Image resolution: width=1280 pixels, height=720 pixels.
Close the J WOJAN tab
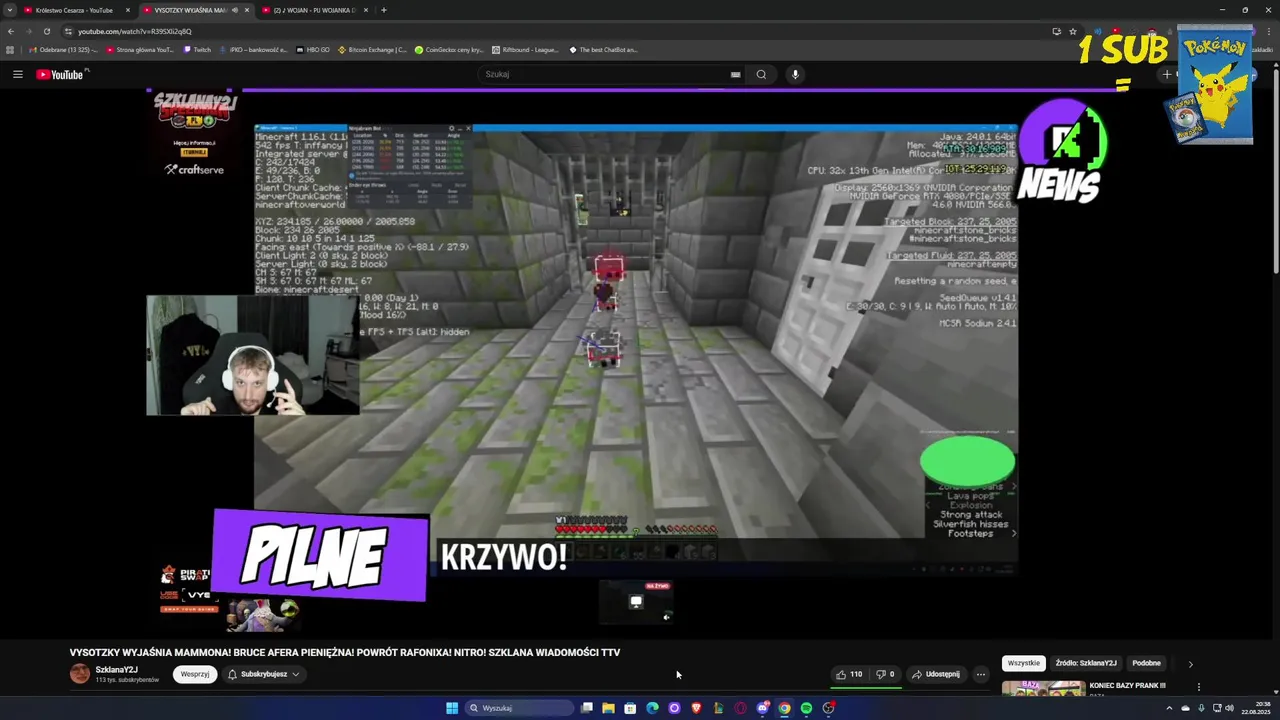click(366, 10)
